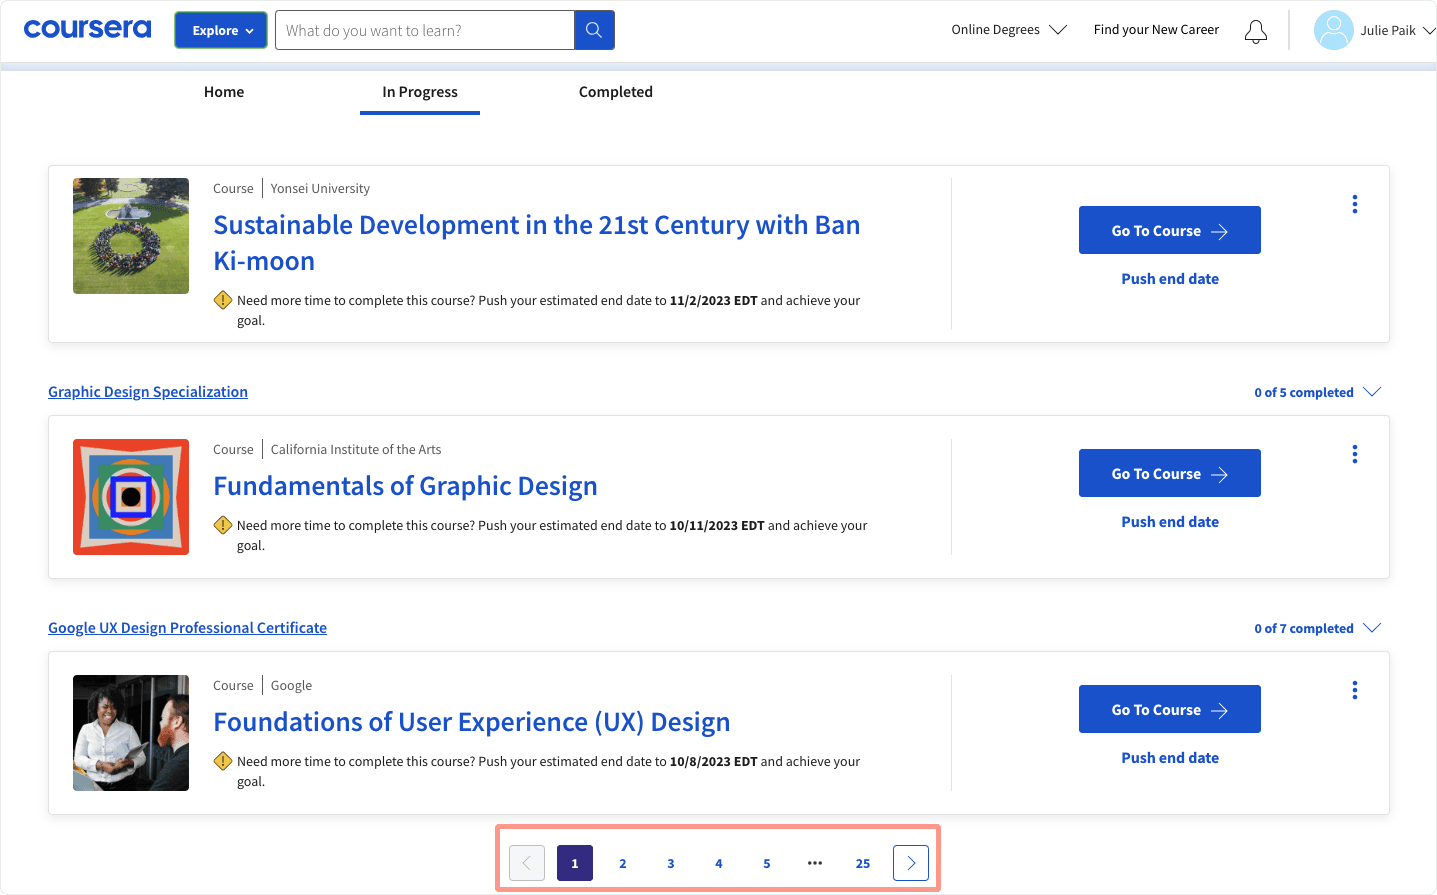Jump to page 25
Viewport: 1437px width, 895px height.
(863, 863)
